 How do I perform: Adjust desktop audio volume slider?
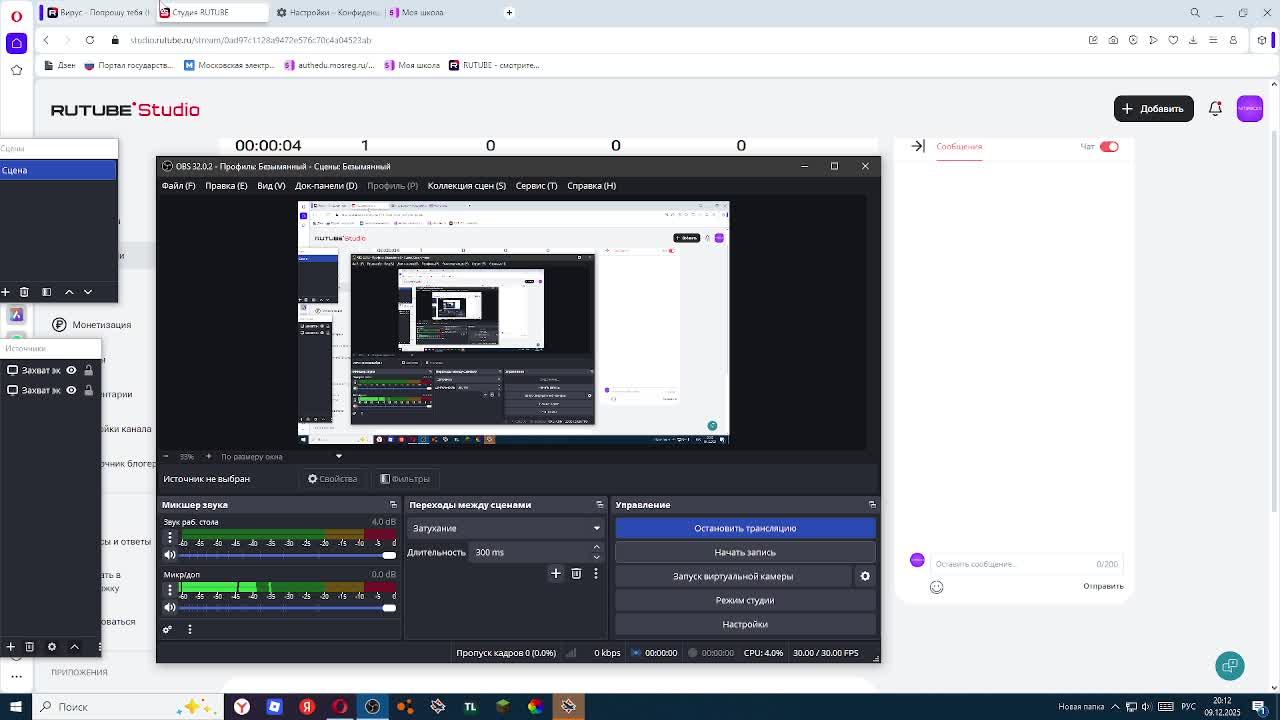(x=287, y=555)
